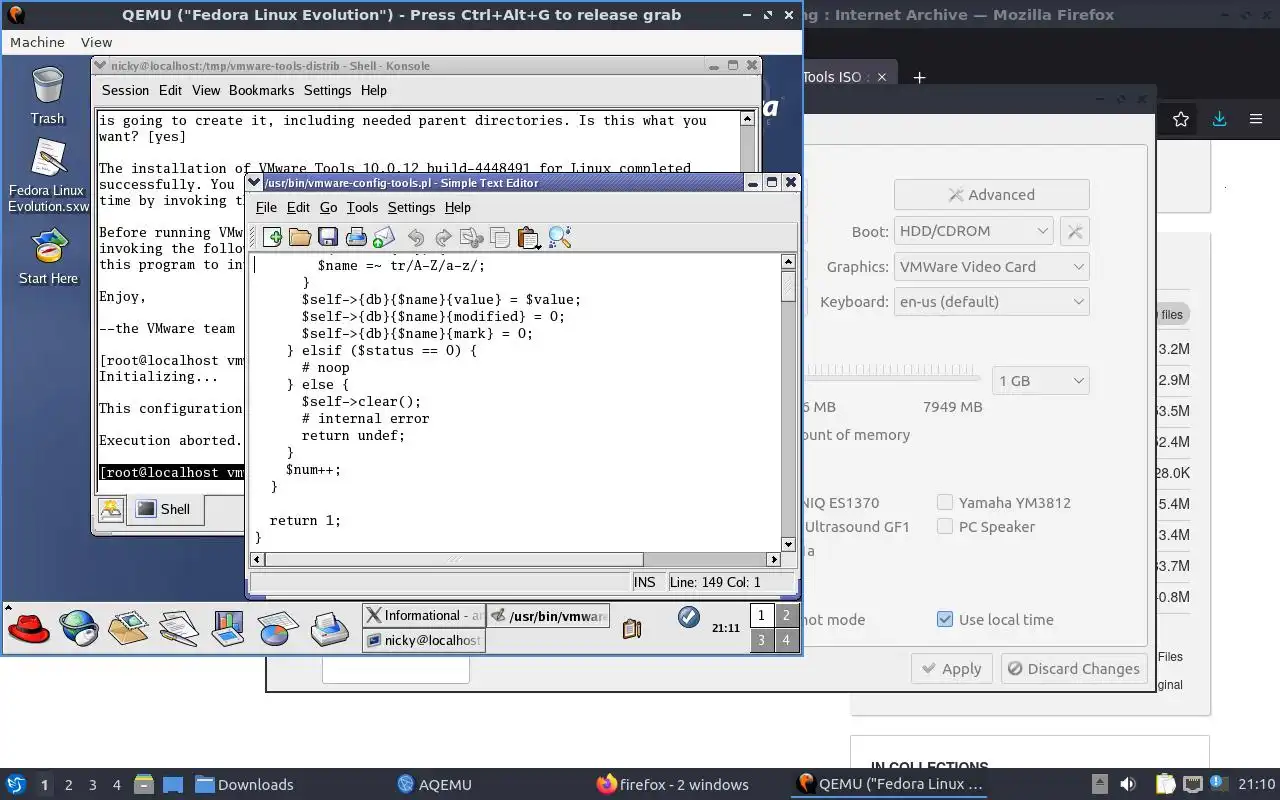This screenshot has height=800, width=1280.
Task: Open the Graphics VMWare Video Card dropdown
Action: pos(991,267)
